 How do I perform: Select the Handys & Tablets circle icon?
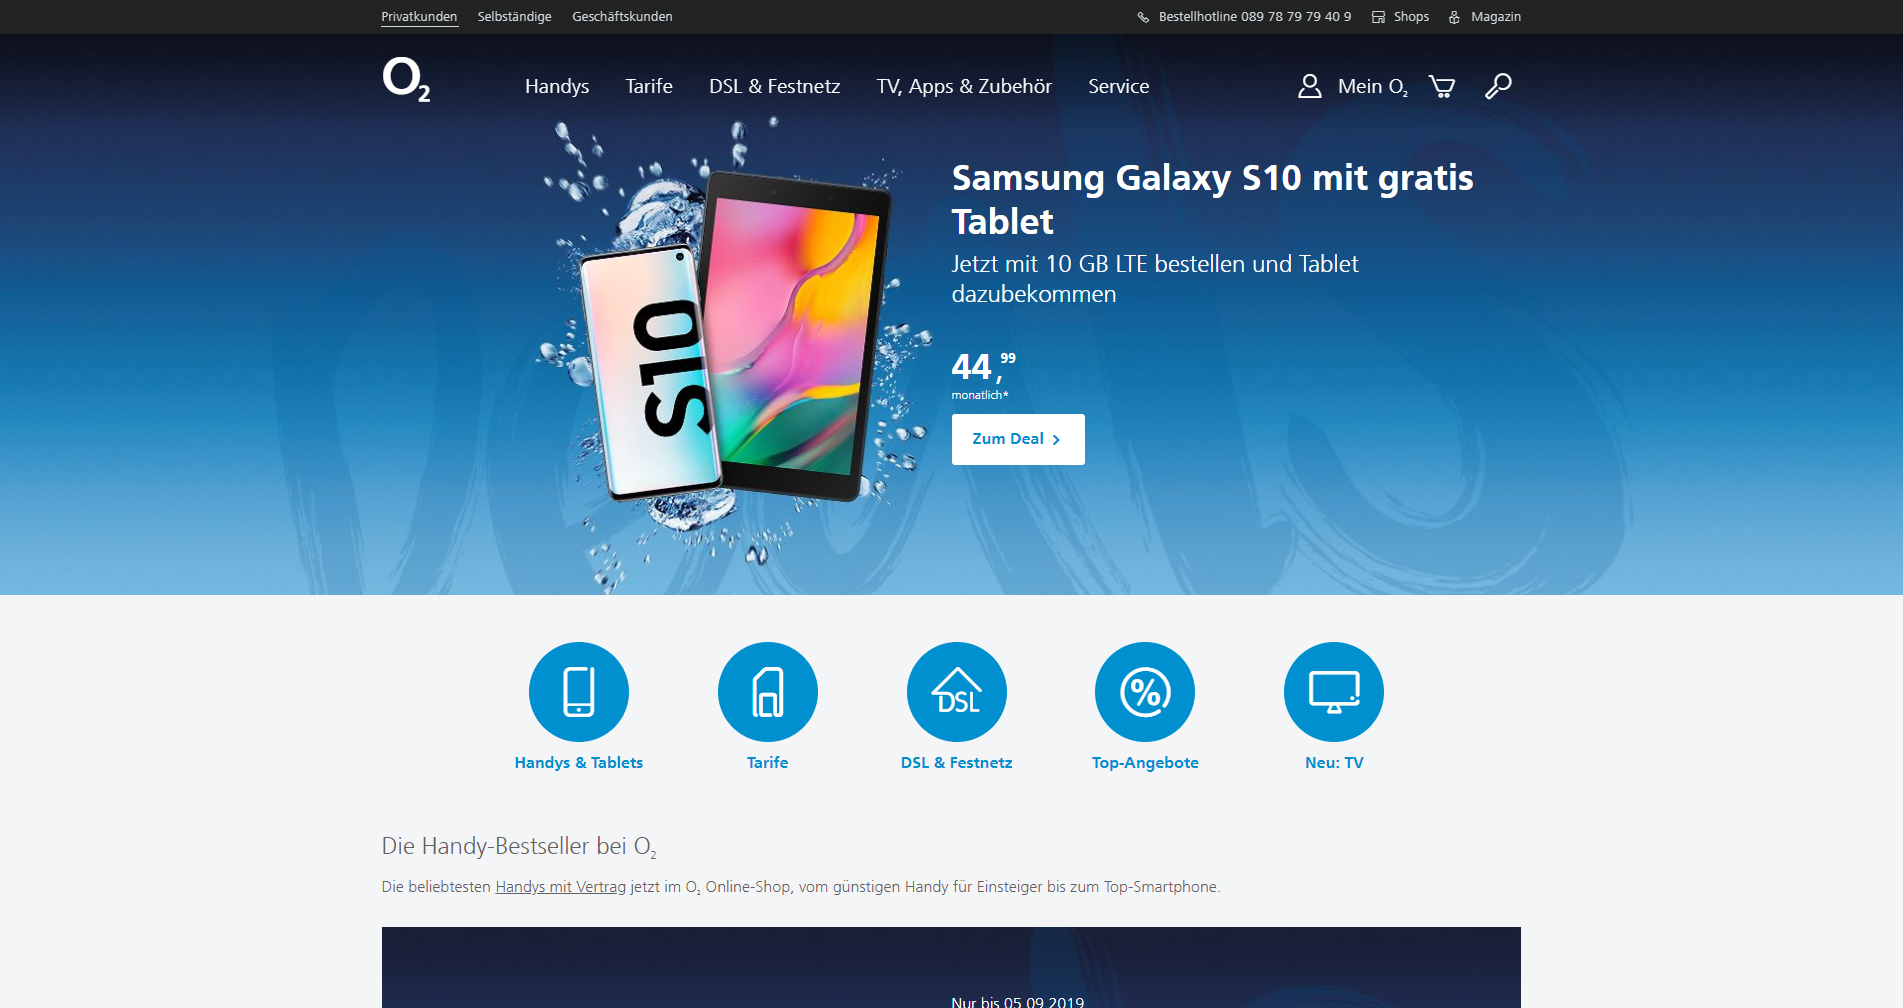pos(579,692)
